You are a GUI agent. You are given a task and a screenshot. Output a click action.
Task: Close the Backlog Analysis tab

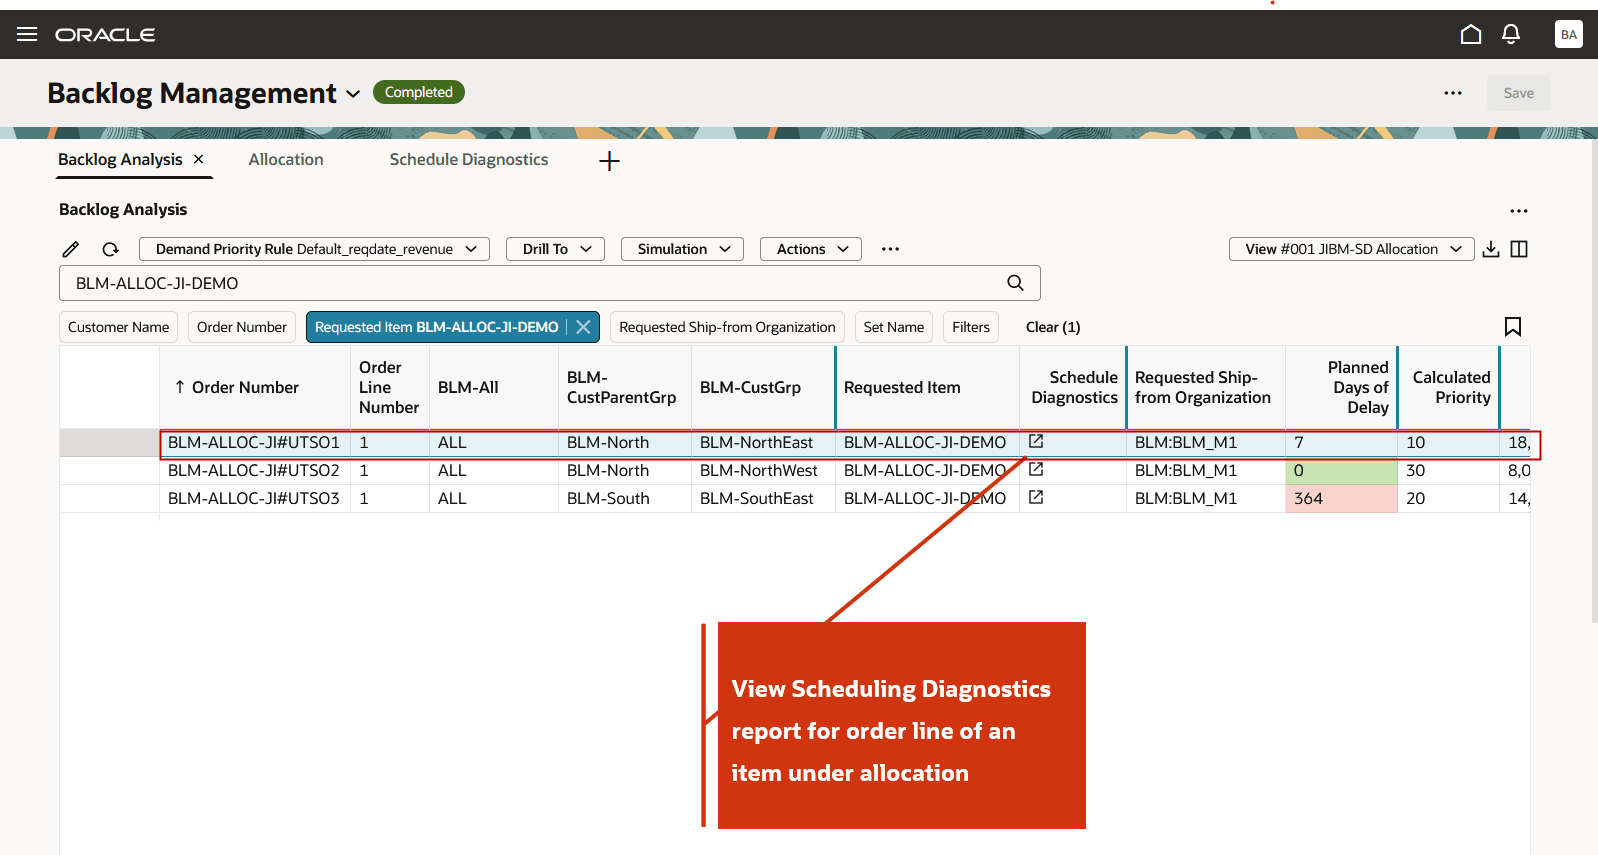[198, 159]
